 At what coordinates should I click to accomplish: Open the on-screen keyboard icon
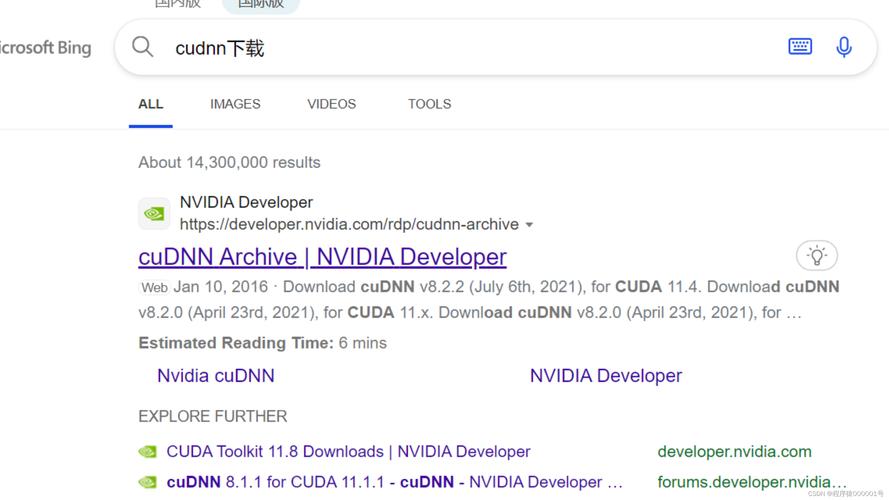800,46
